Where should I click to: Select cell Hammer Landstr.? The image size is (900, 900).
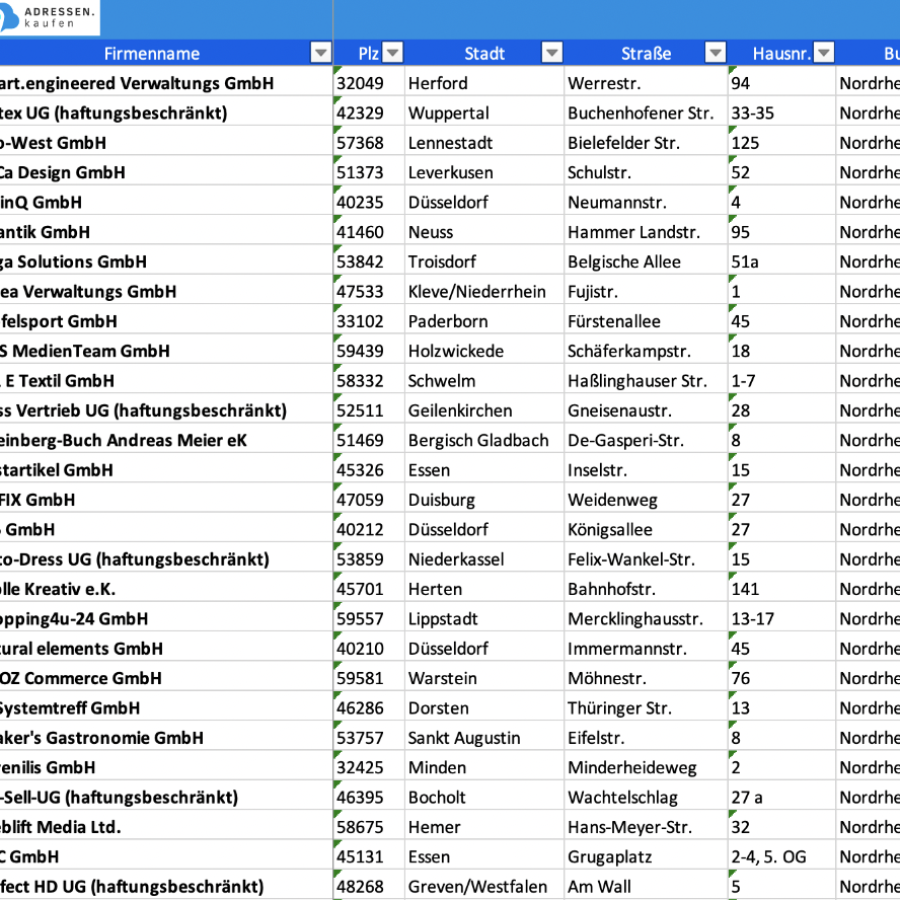coord(646,232)
